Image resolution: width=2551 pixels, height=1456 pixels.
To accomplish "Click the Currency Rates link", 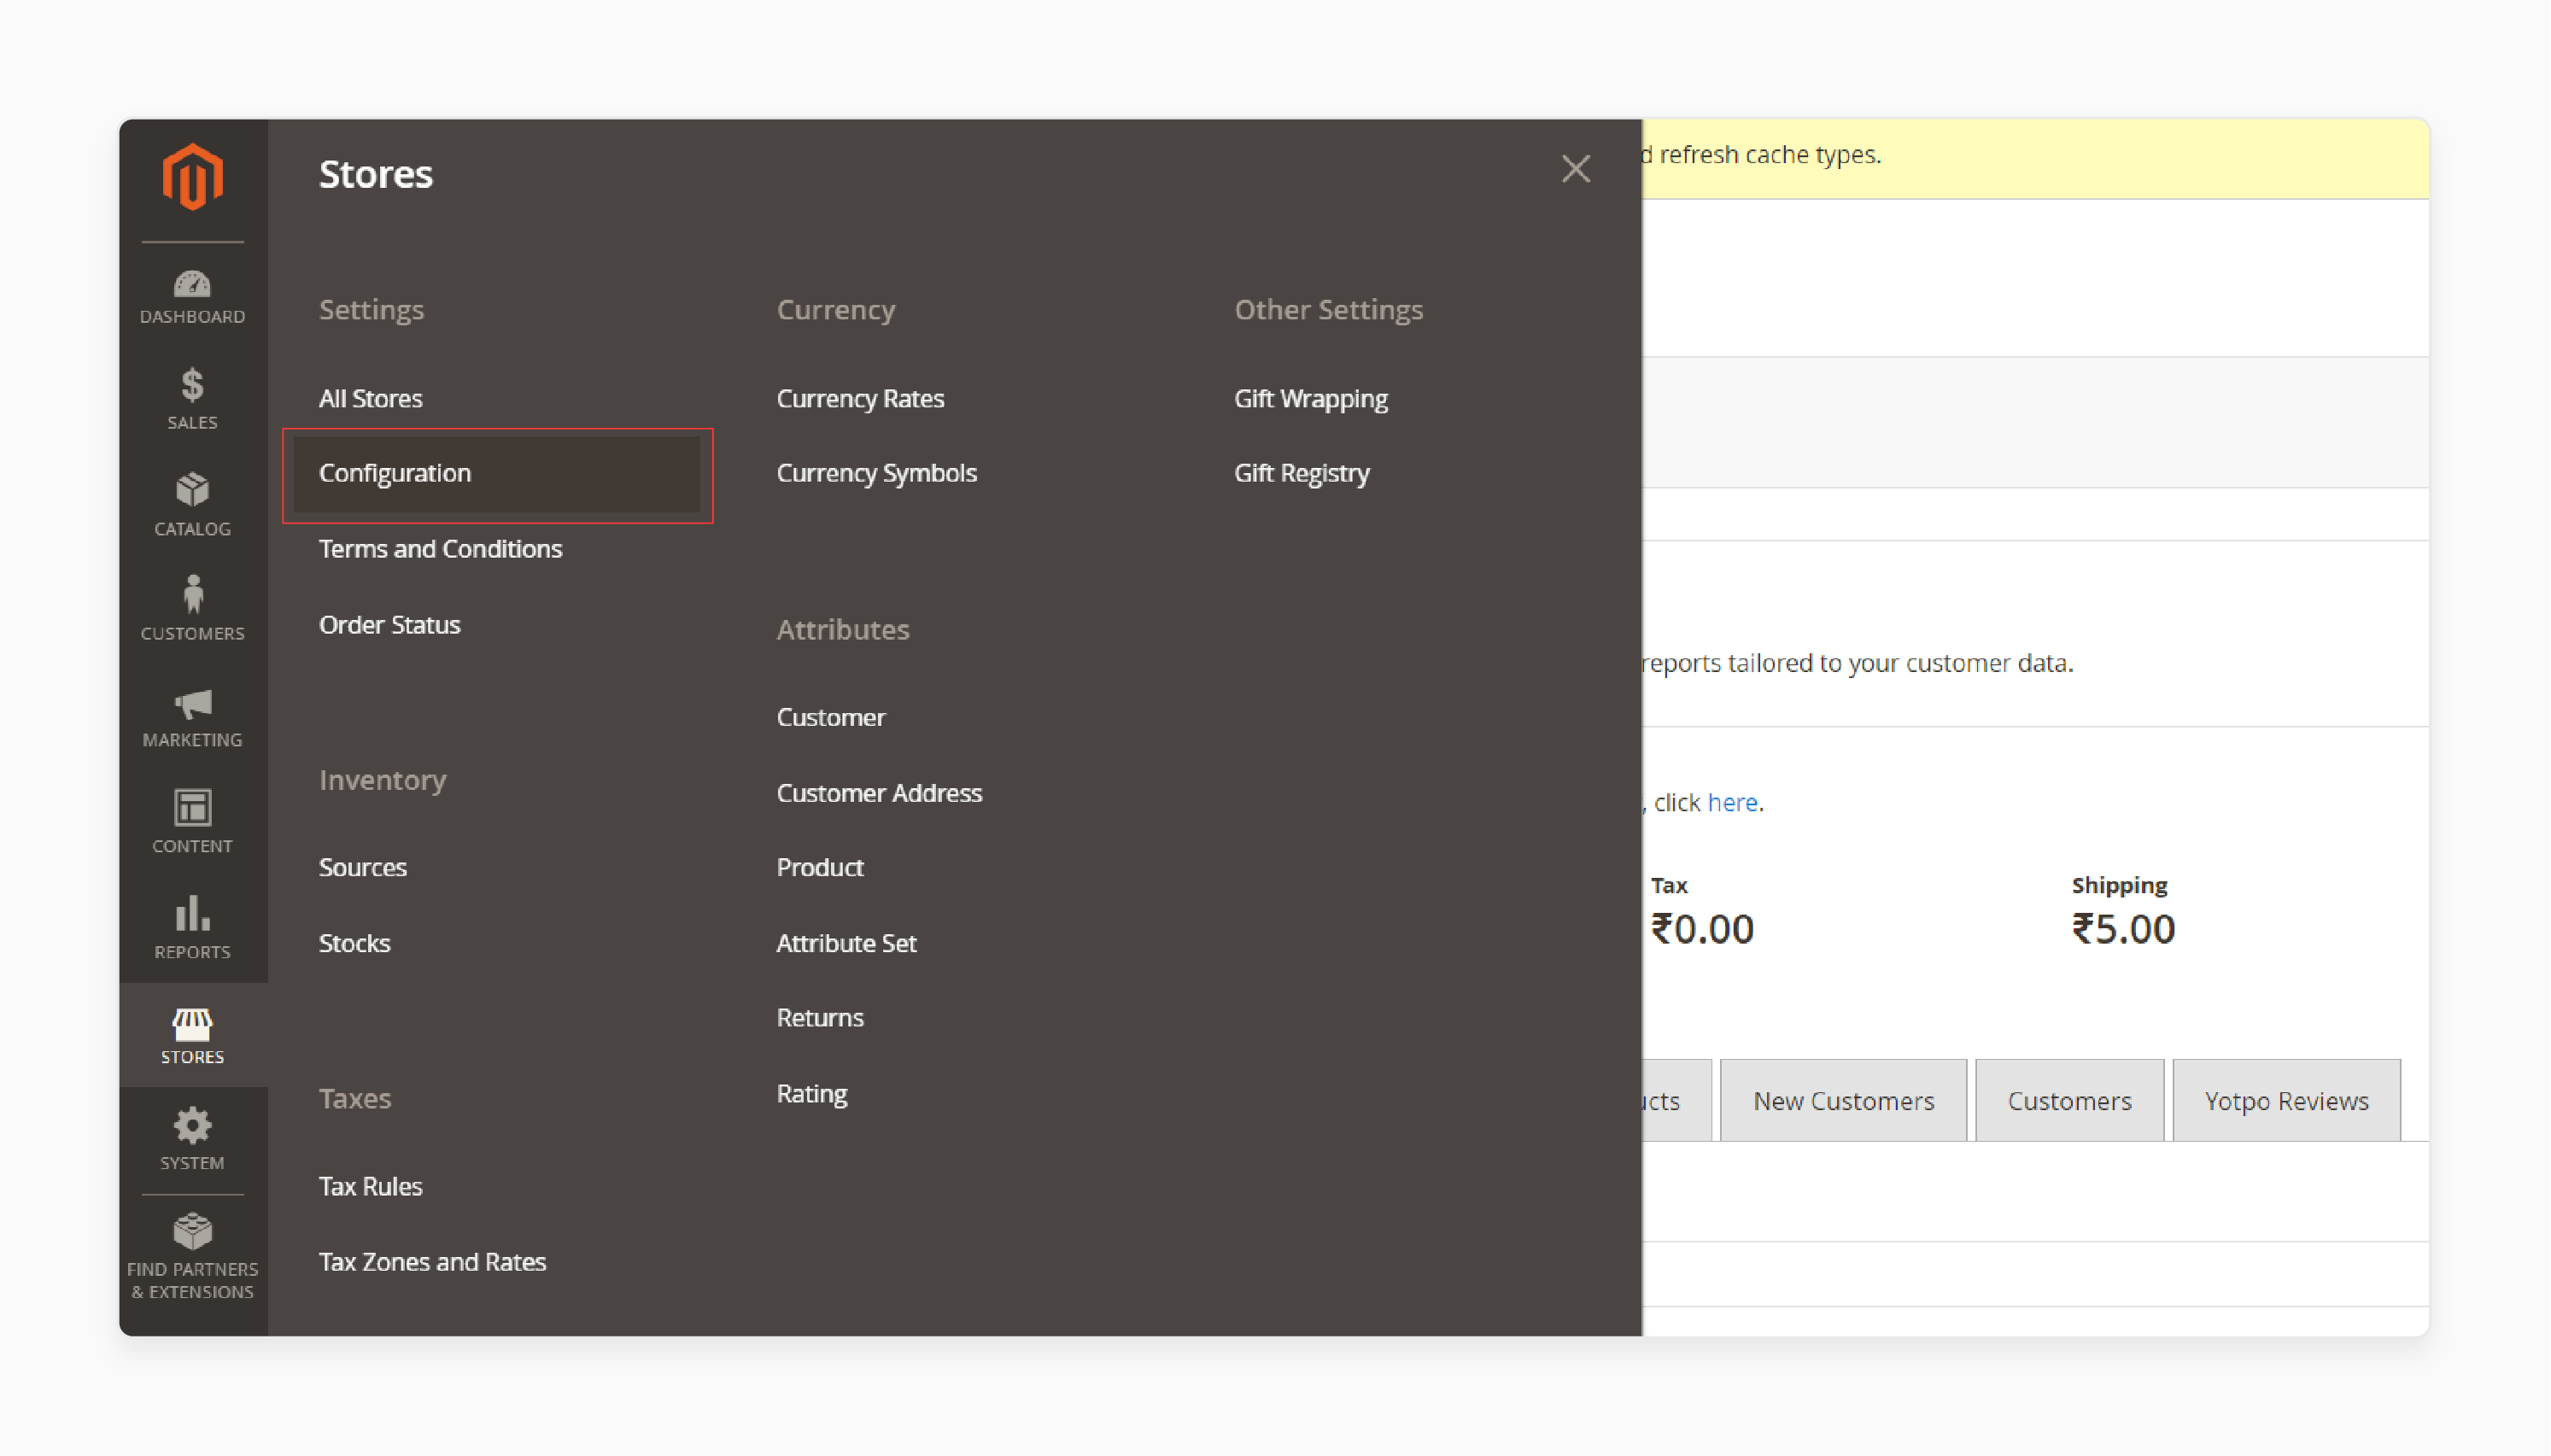I will click(858, 398).
